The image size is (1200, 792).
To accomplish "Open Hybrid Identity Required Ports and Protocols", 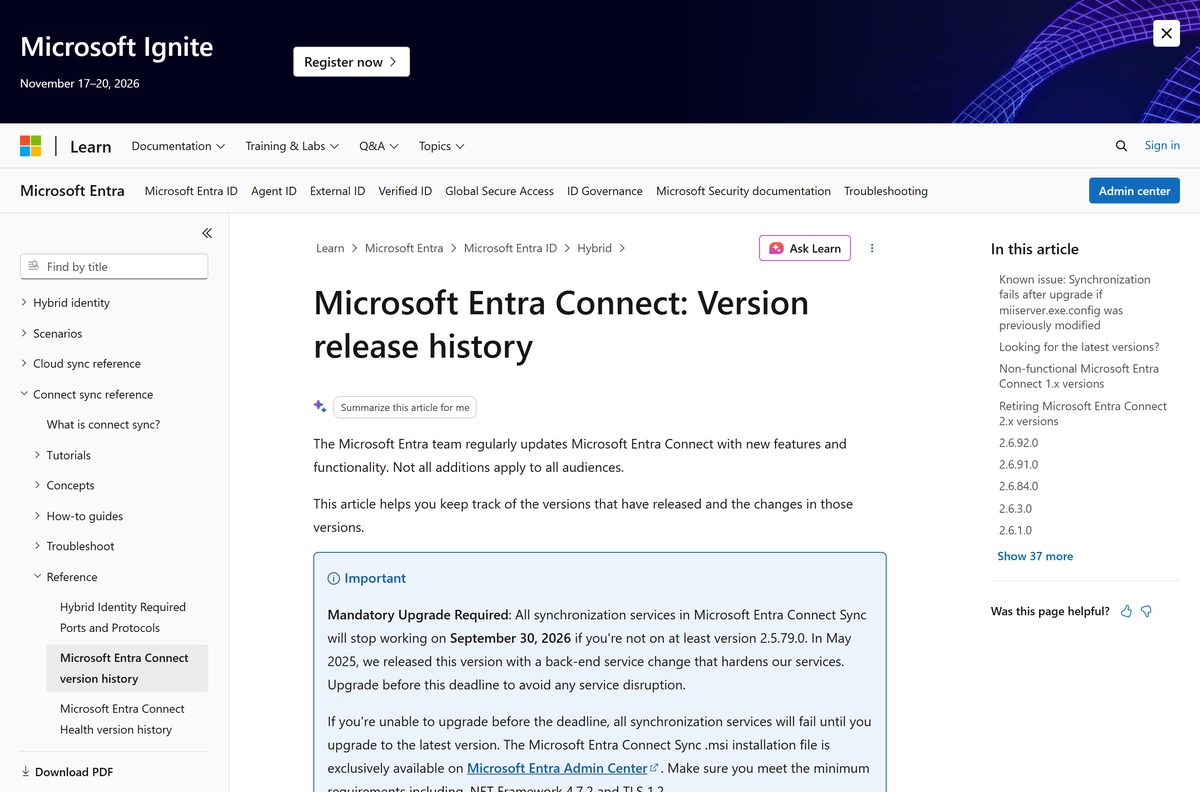I will [x=123, y=617].
